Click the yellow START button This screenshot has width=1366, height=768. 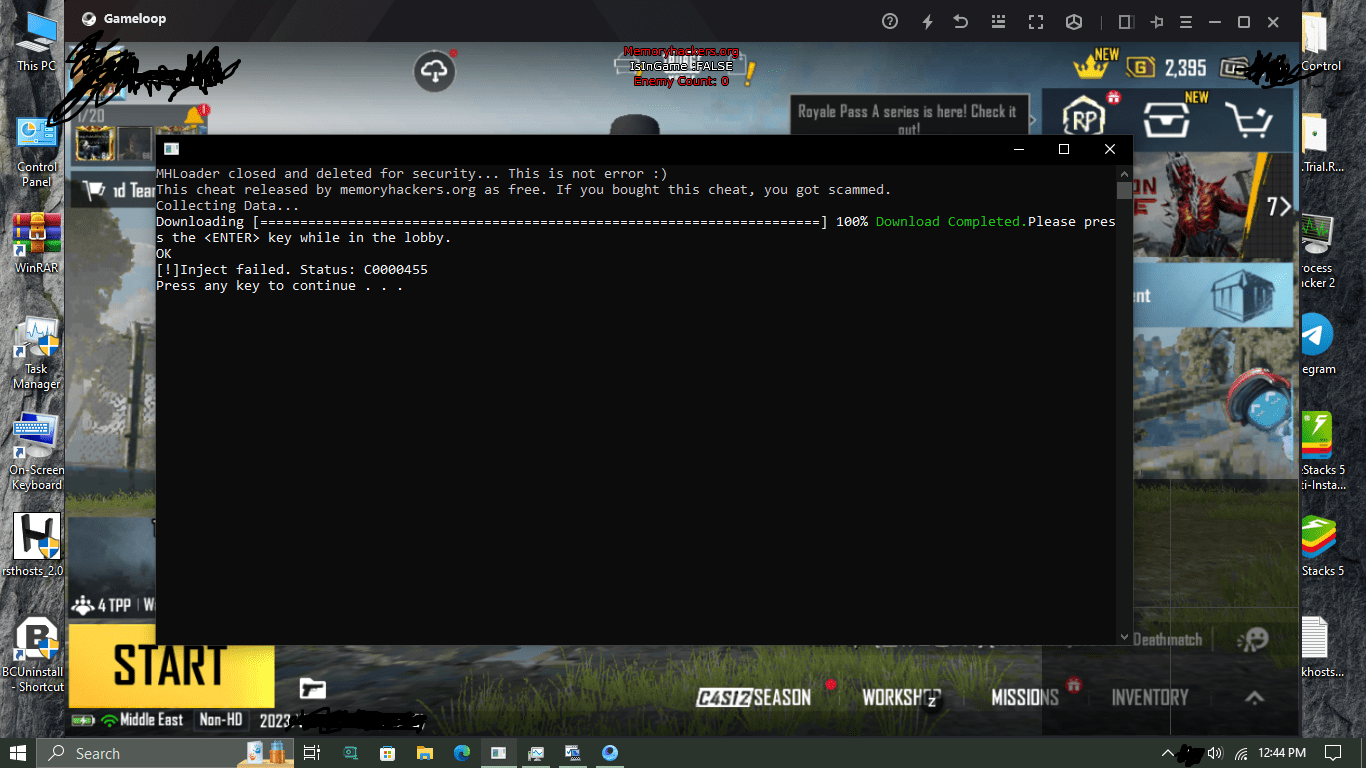171,665
